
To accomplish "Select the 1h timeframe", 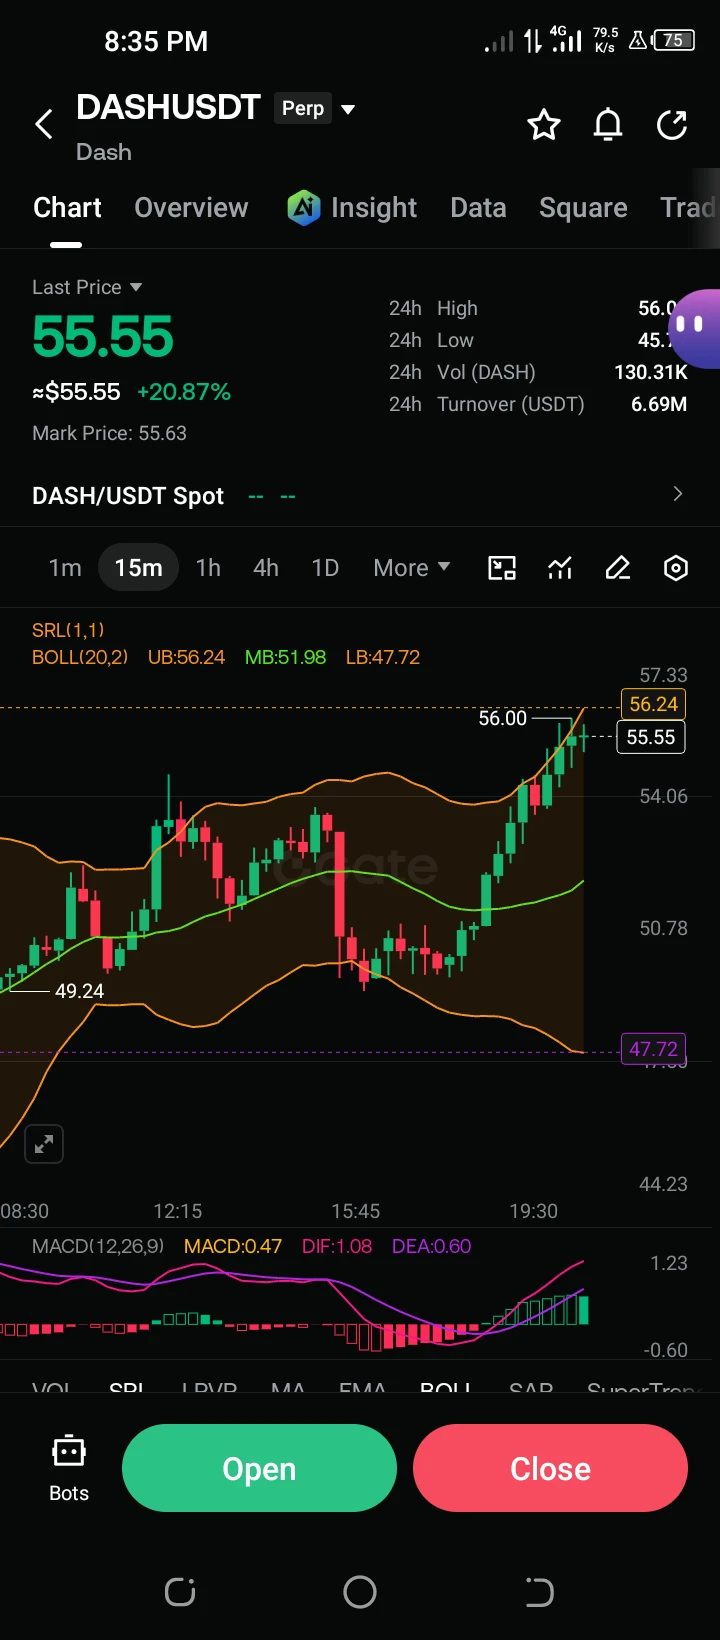I will [x=208, y=568].
